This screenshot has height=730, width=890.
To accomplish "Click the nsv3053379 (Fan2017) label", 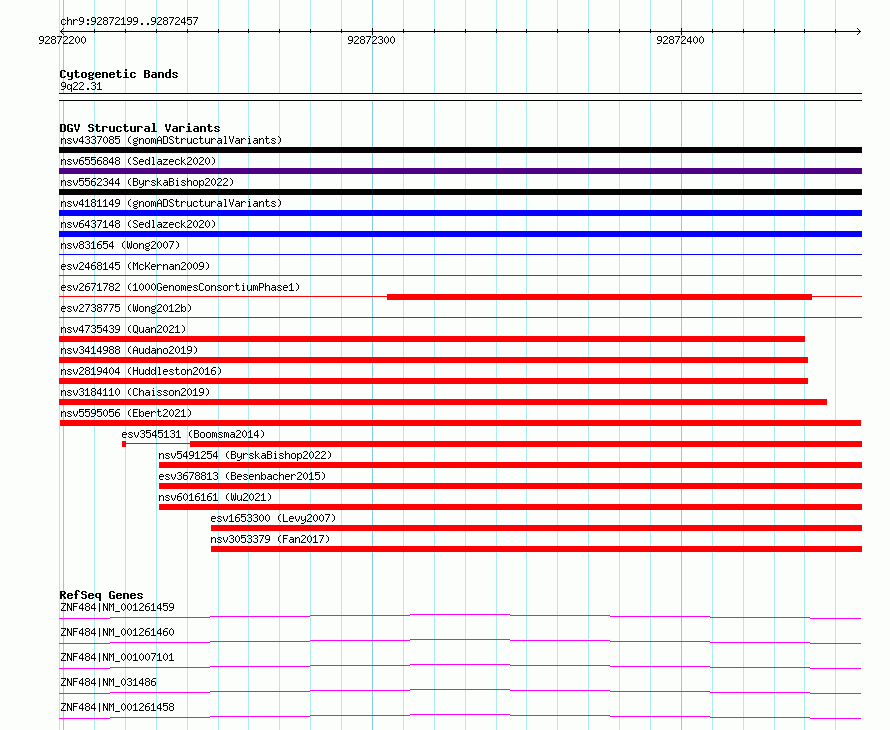I will [270, 539].
